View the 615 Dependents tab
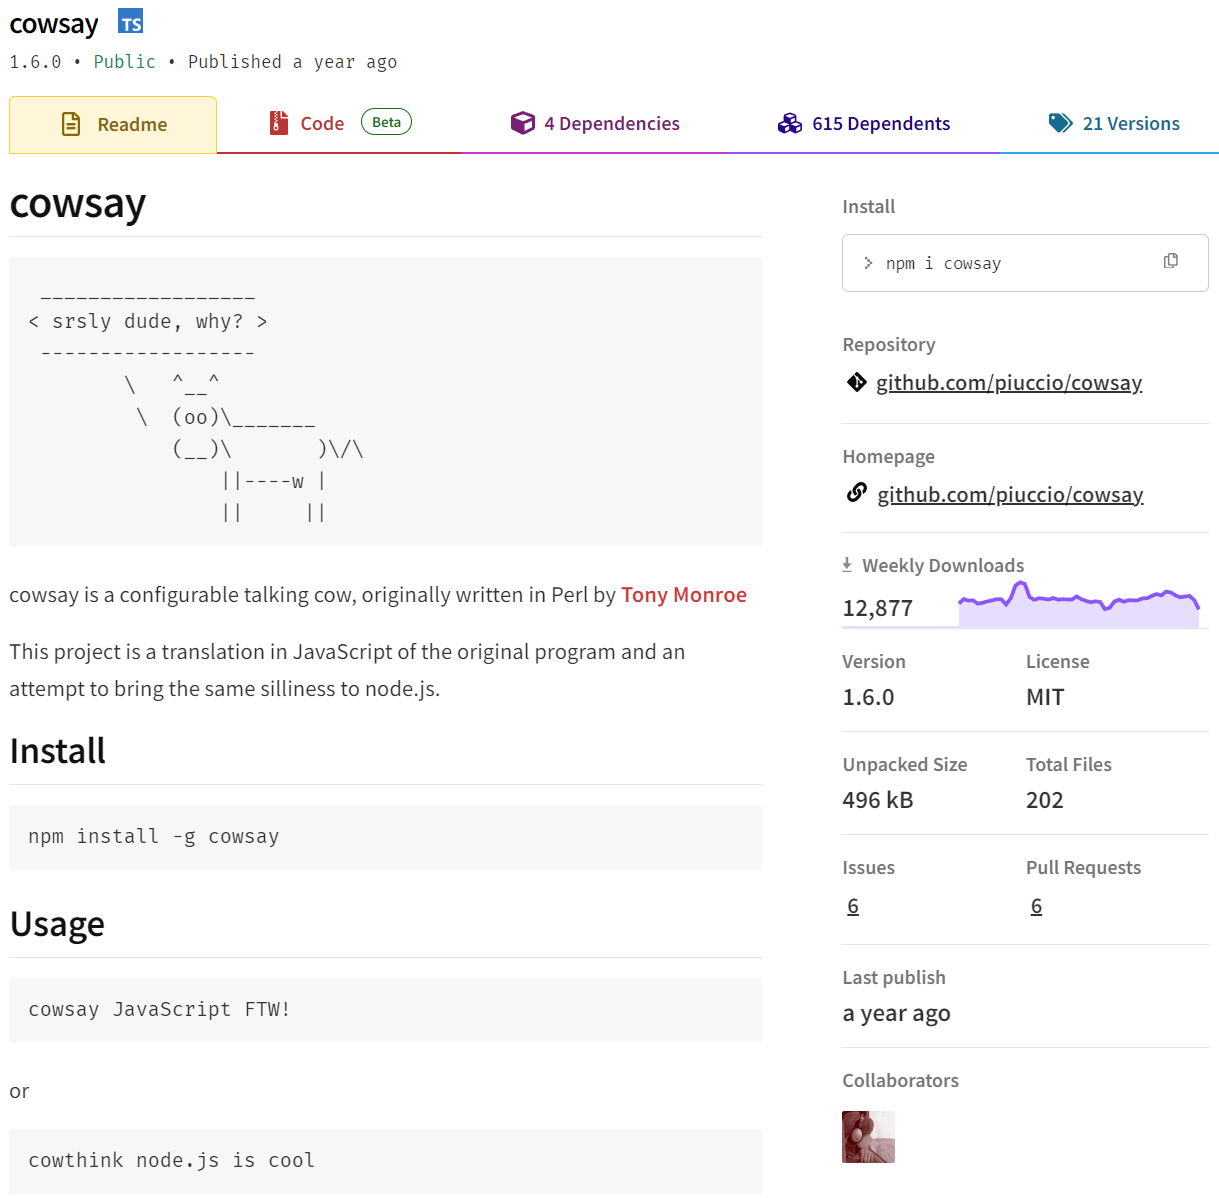This screenshot has width=1219, height=1198. (864, 124)
